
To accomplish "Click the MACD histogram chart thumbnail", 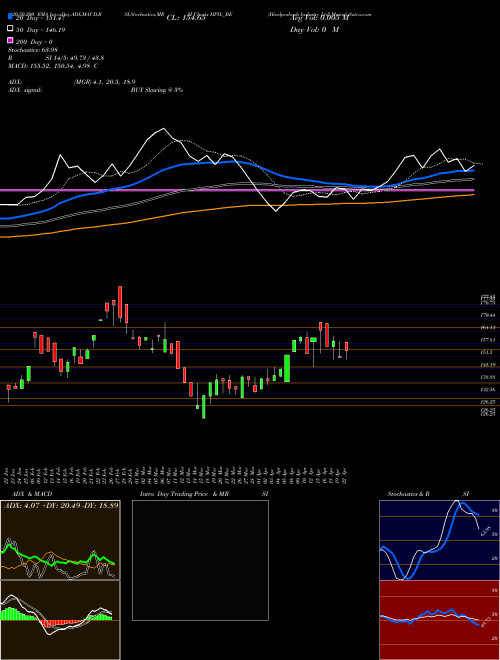I will [60, 620].
